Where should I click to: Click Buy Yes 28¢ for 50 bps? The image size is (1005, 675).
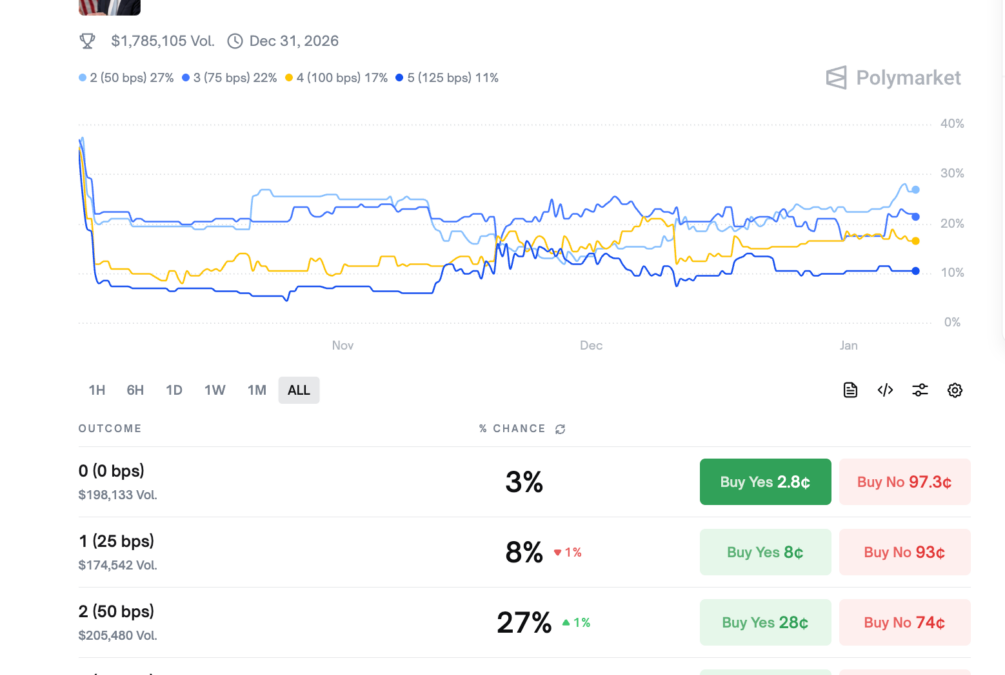pyautogui.click(x=765, y=622)
